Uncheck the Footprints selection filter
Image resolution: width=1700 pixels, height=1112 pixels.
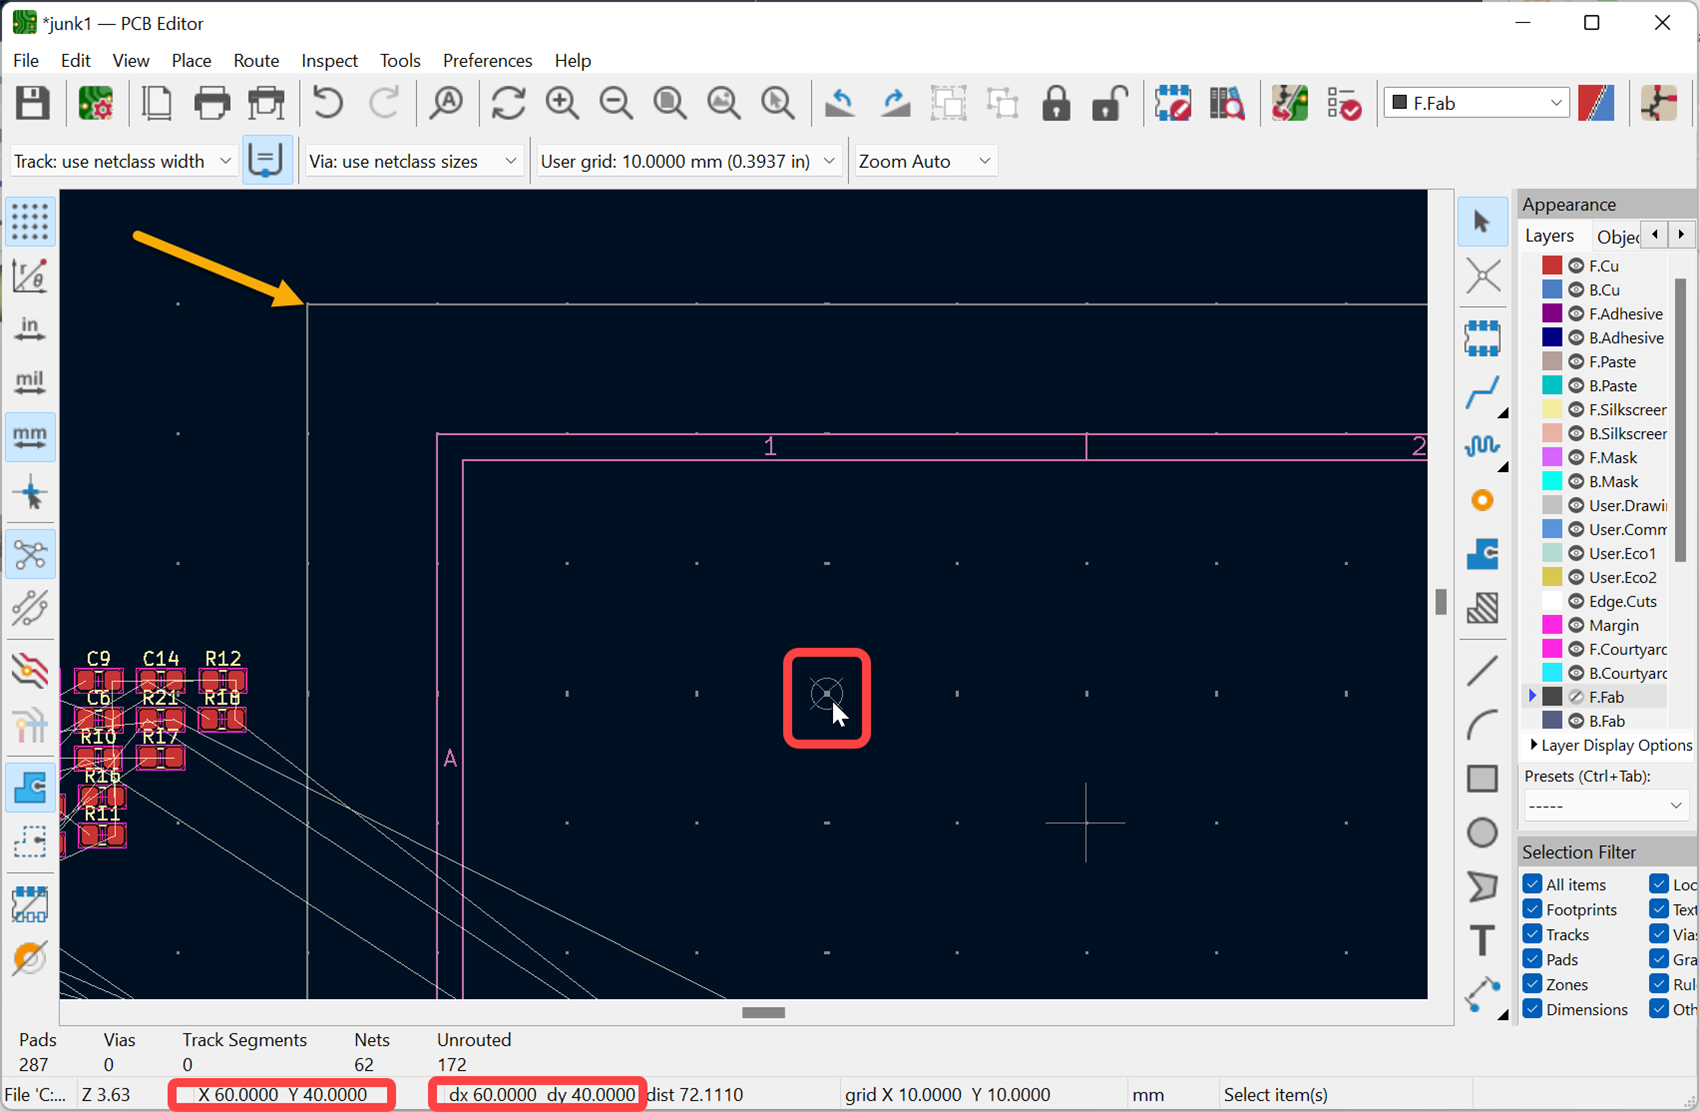click(1532, 909)
